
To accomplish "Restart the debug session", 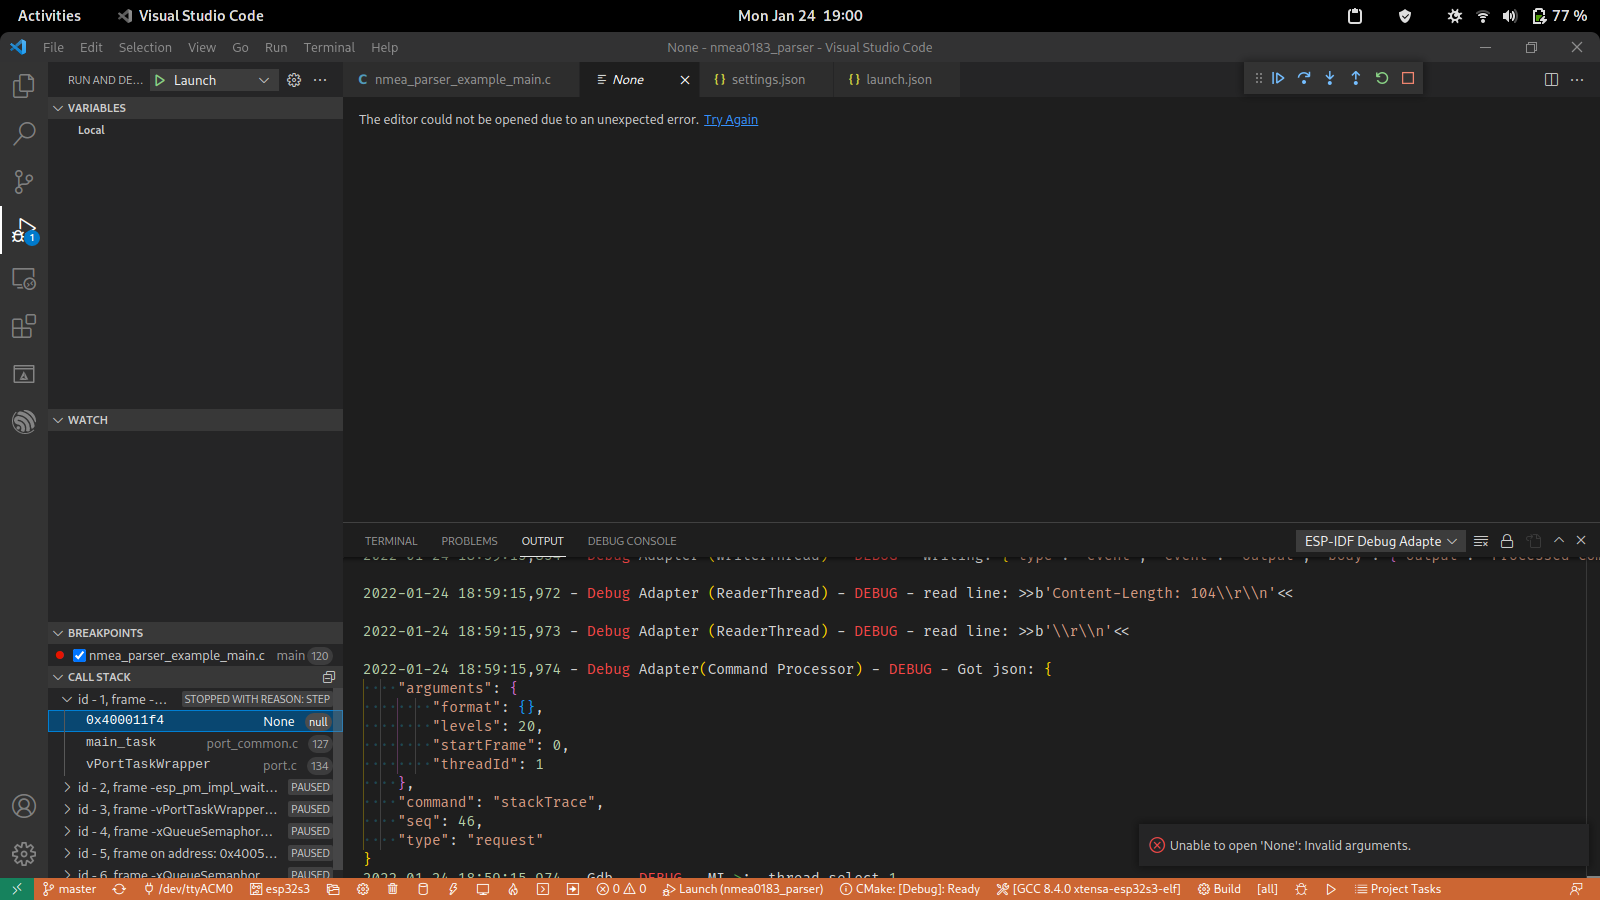I will tap(1381, 78).
